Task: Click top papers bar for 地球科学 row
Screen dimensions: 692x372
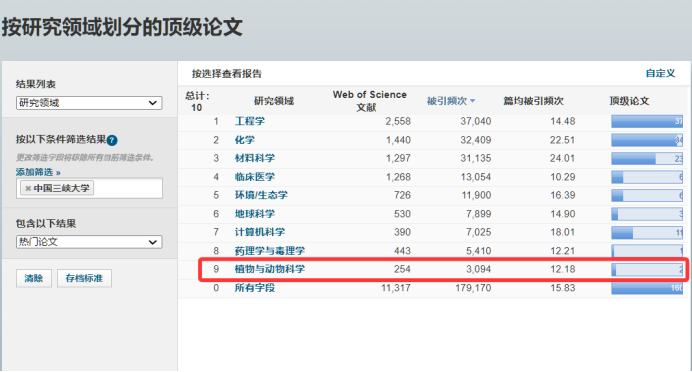Action: (x=647, y=214)
